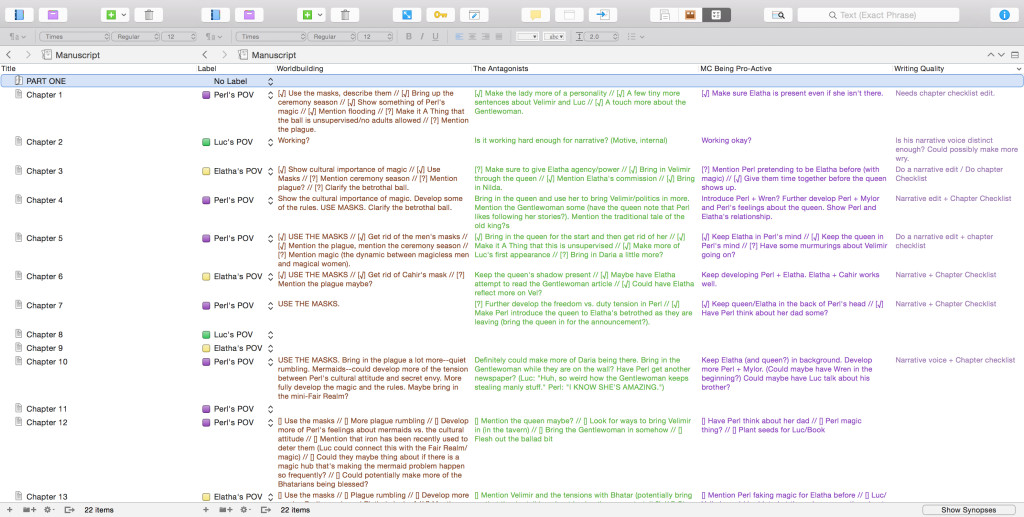This screenshot has height=517, width=1024.
Task: Click the yellow Comment icon
Action: coord(535,14)
